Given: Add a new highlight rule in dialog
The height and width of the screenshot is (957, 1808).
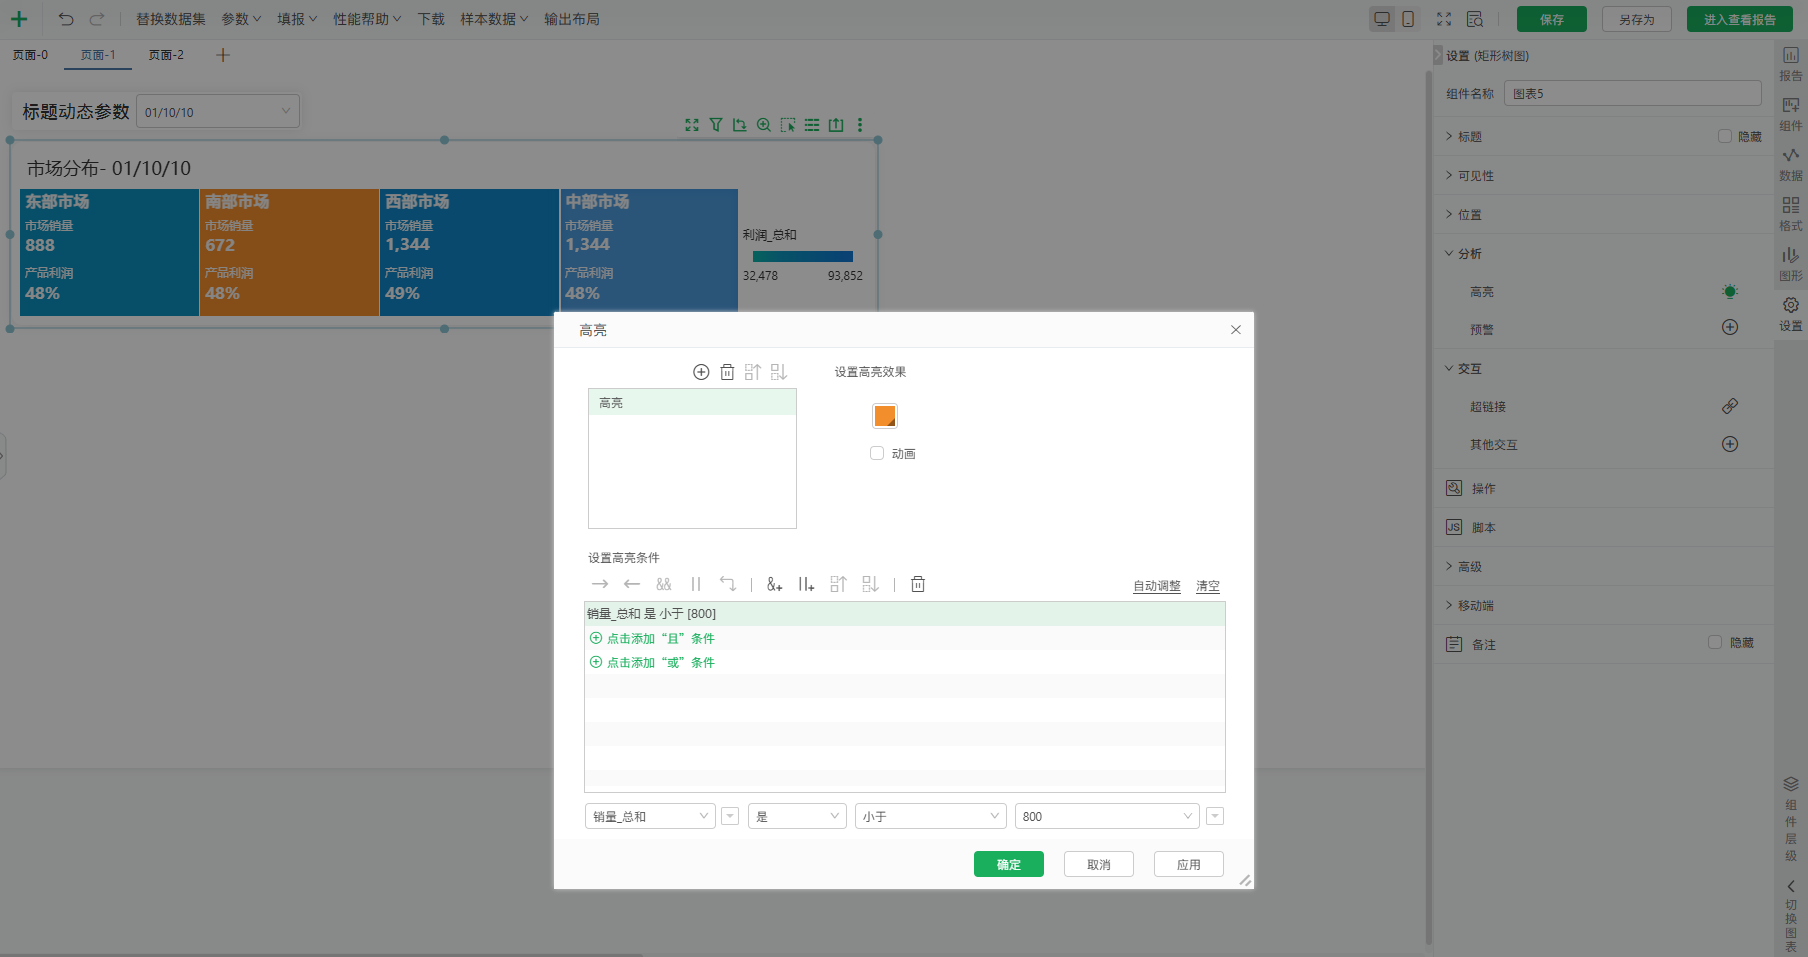Looking at the screenshot, I should [701, 372].
